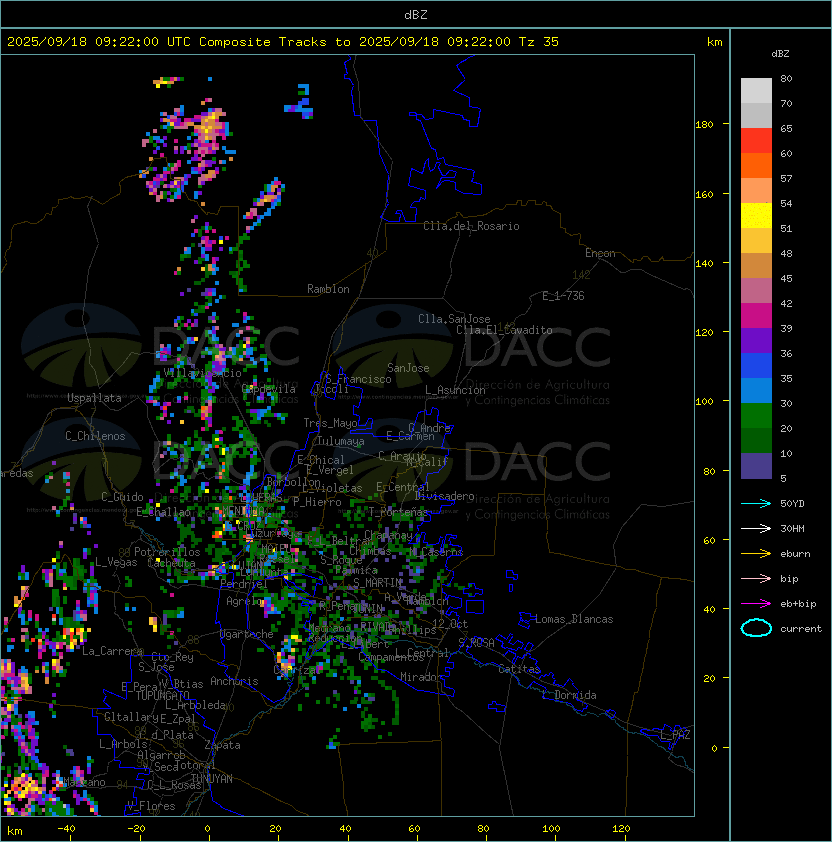Click the 'L_Vegas' place label

coord(116,562)
